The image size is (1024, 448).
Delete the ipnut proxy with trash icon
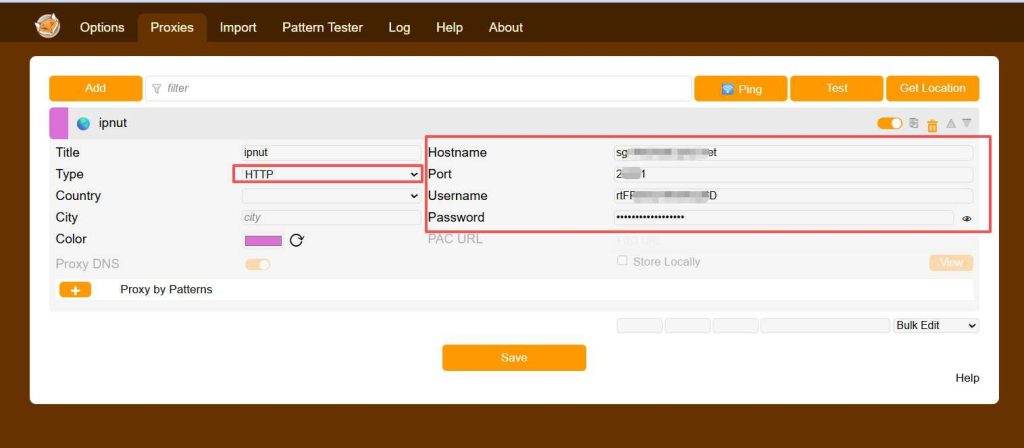coord(932,125)
